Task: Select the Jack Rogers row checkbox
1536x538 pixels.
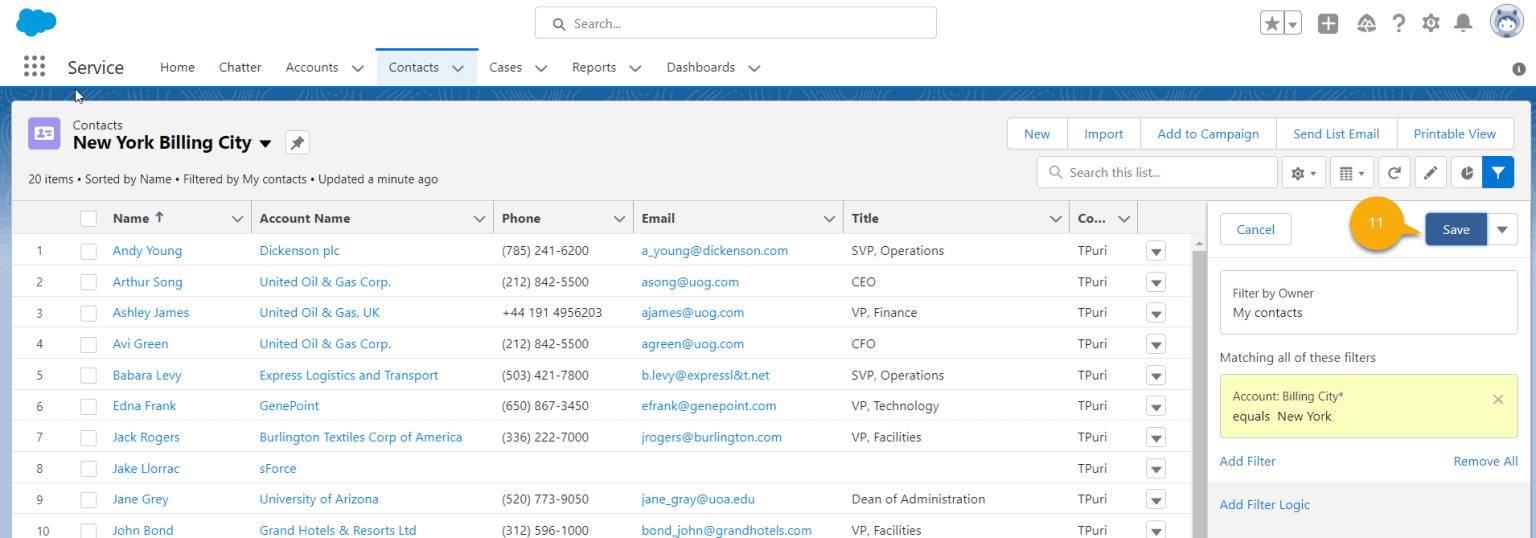Action: 89,438
